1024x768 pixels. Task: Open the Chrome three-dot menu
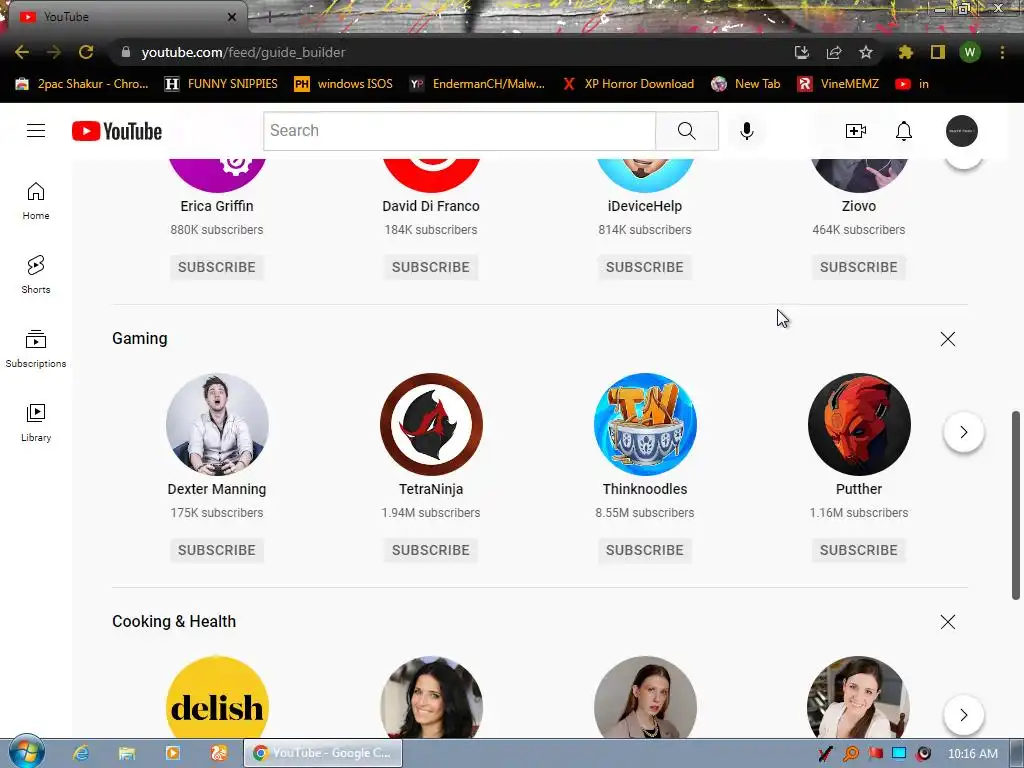[x=1002, y=52]
